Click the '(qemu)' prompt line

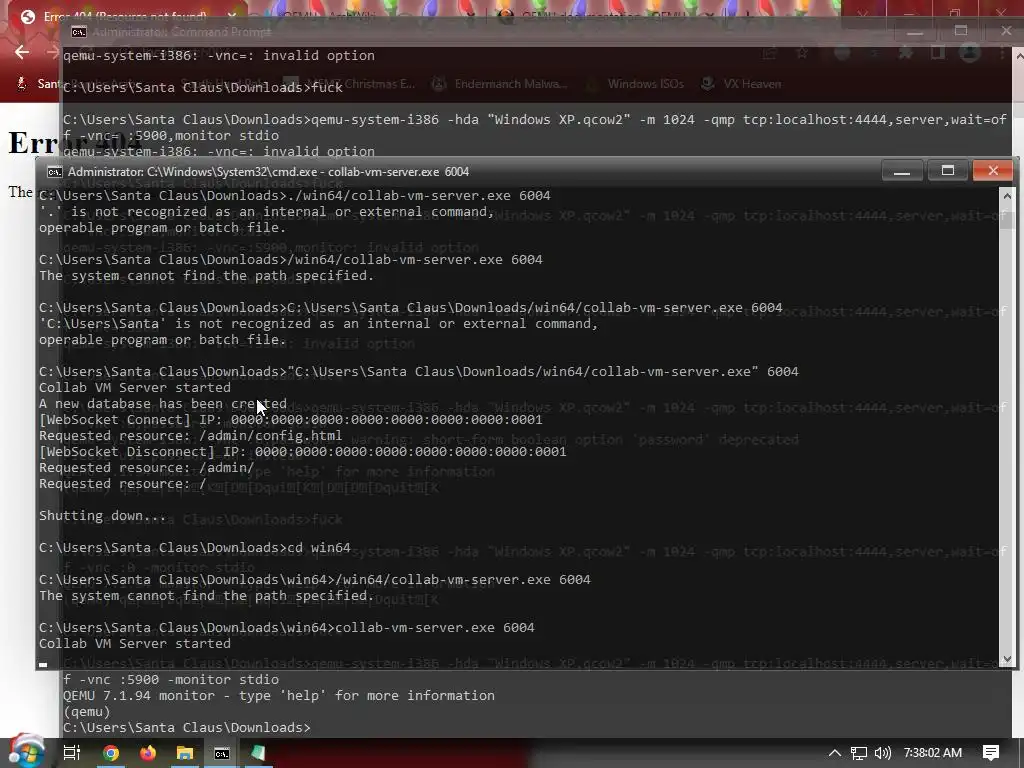coord(87,711)
